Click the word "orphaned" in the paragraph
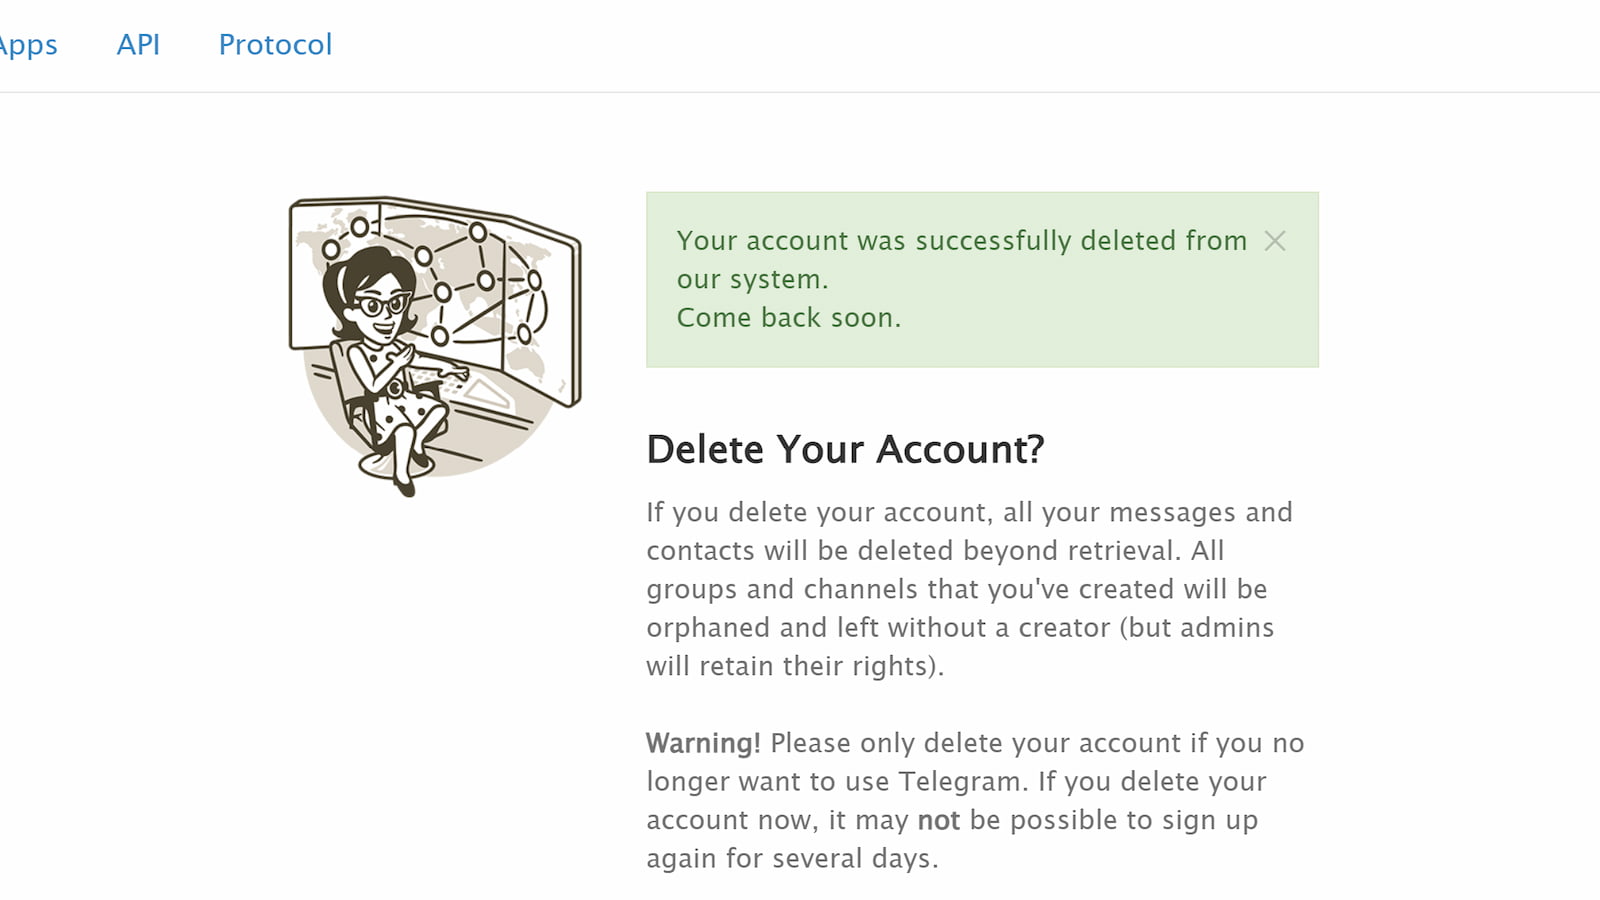Screen dimensions: 1600x900 [709, 628]
